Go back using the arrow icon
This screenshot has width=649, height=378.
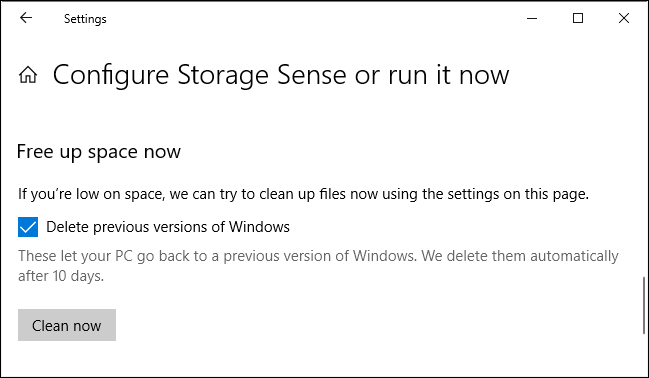26,18
